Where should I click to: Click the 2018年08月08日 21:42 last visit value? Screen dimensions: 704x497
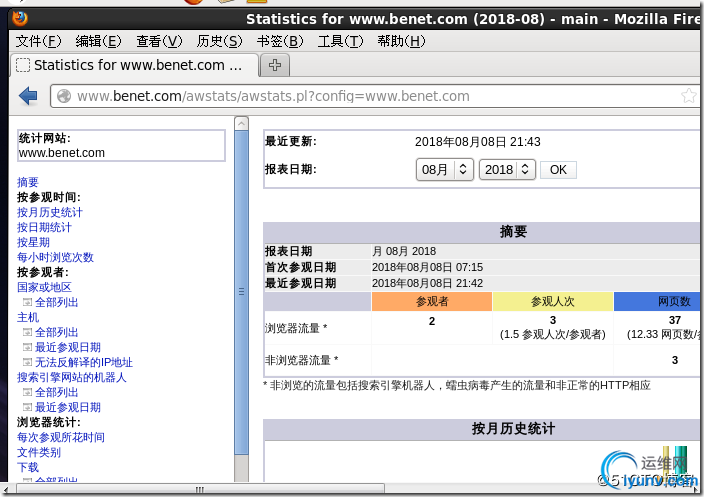click(427, 283)
